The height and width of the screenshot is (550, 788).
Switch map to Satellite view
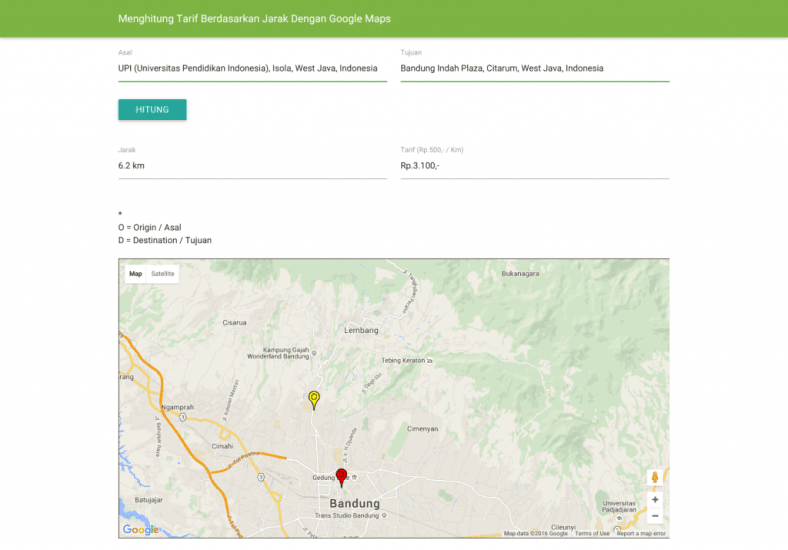point(162,274)
